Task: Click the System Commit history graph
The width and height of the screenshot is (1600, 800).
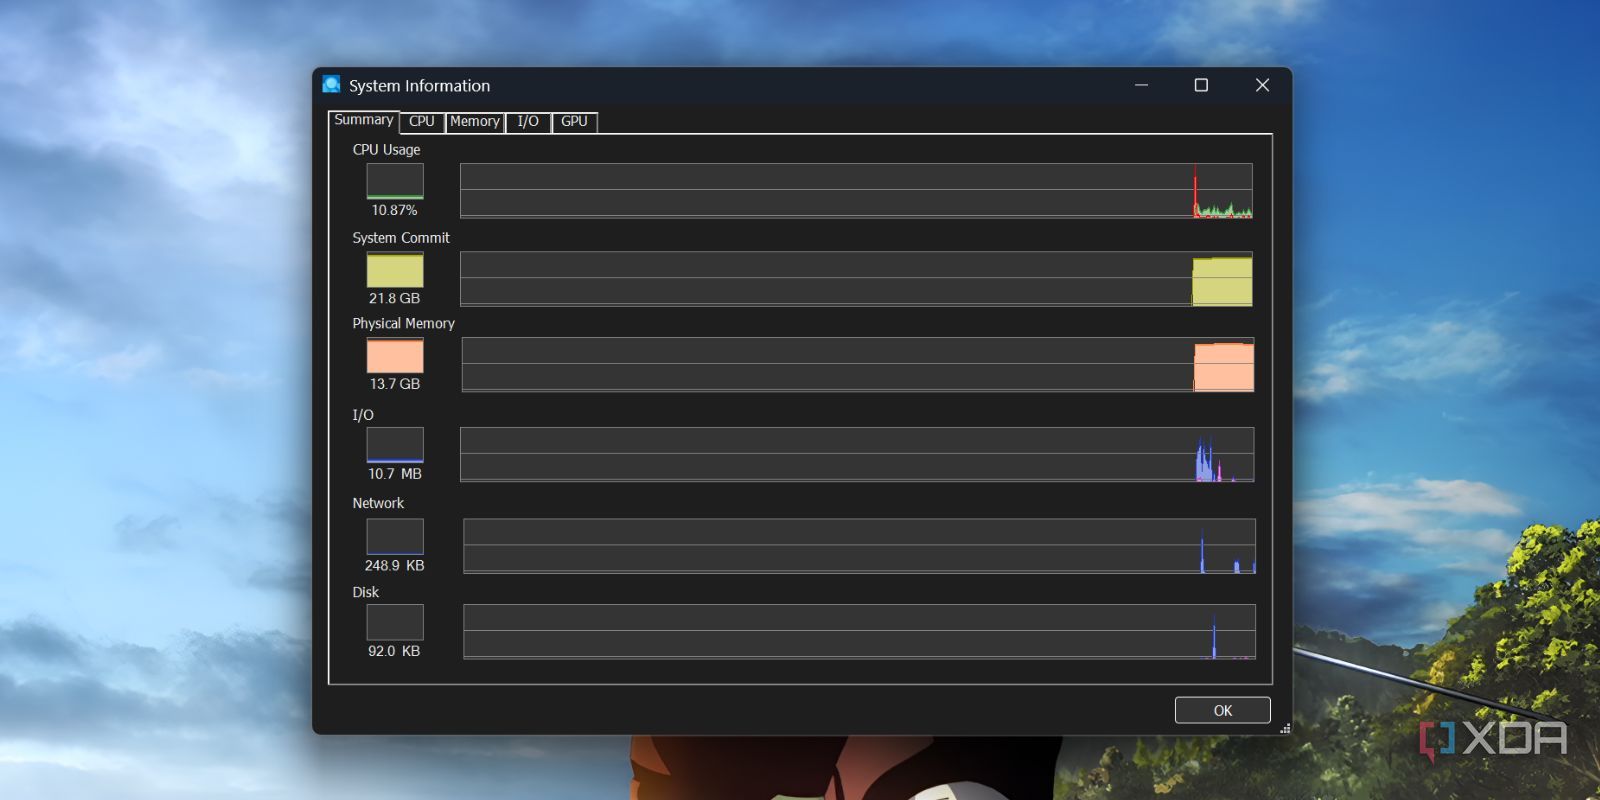Action: tap(856, 278)
